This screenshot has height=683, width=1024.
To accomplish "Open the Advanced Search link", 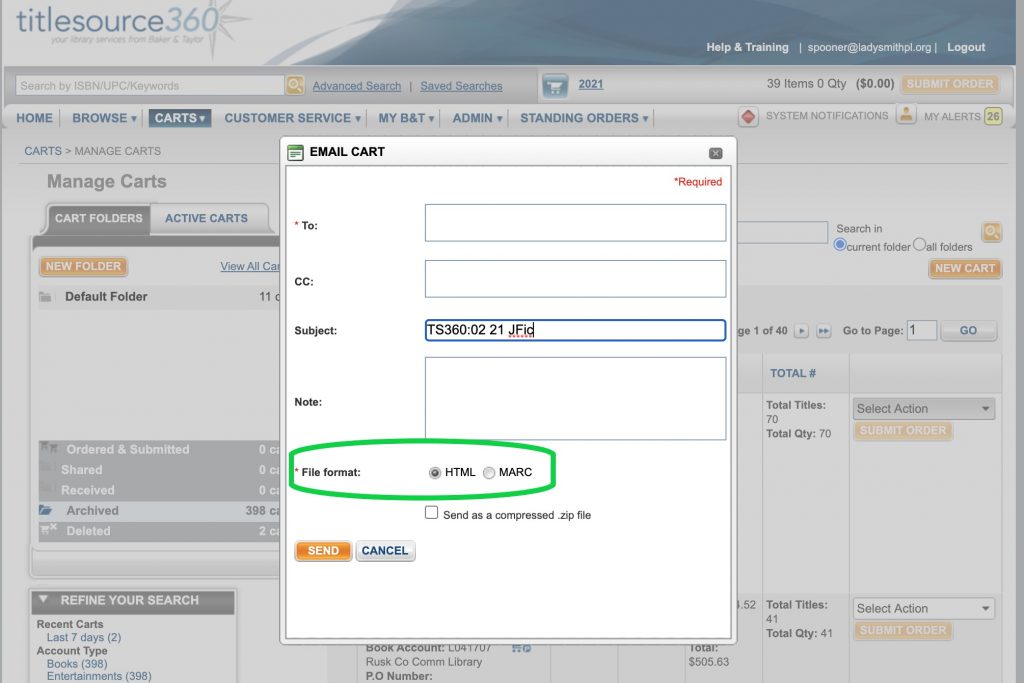I will [x=357, y=86].
